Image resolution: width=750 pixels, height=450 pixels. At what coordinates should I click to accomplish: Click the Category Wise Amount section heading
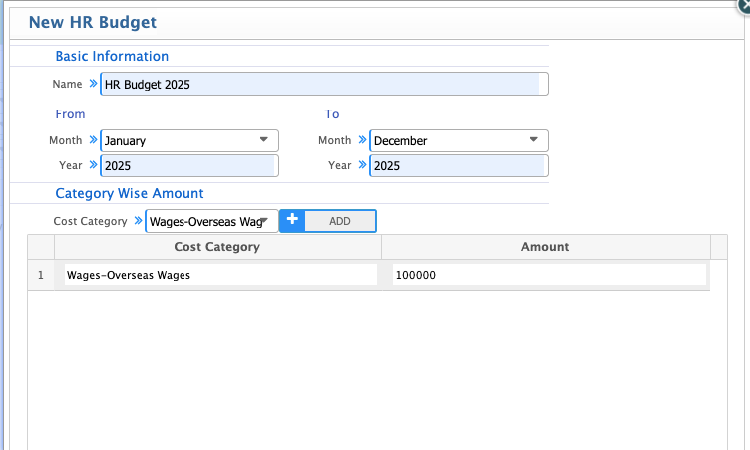point(129,193)
